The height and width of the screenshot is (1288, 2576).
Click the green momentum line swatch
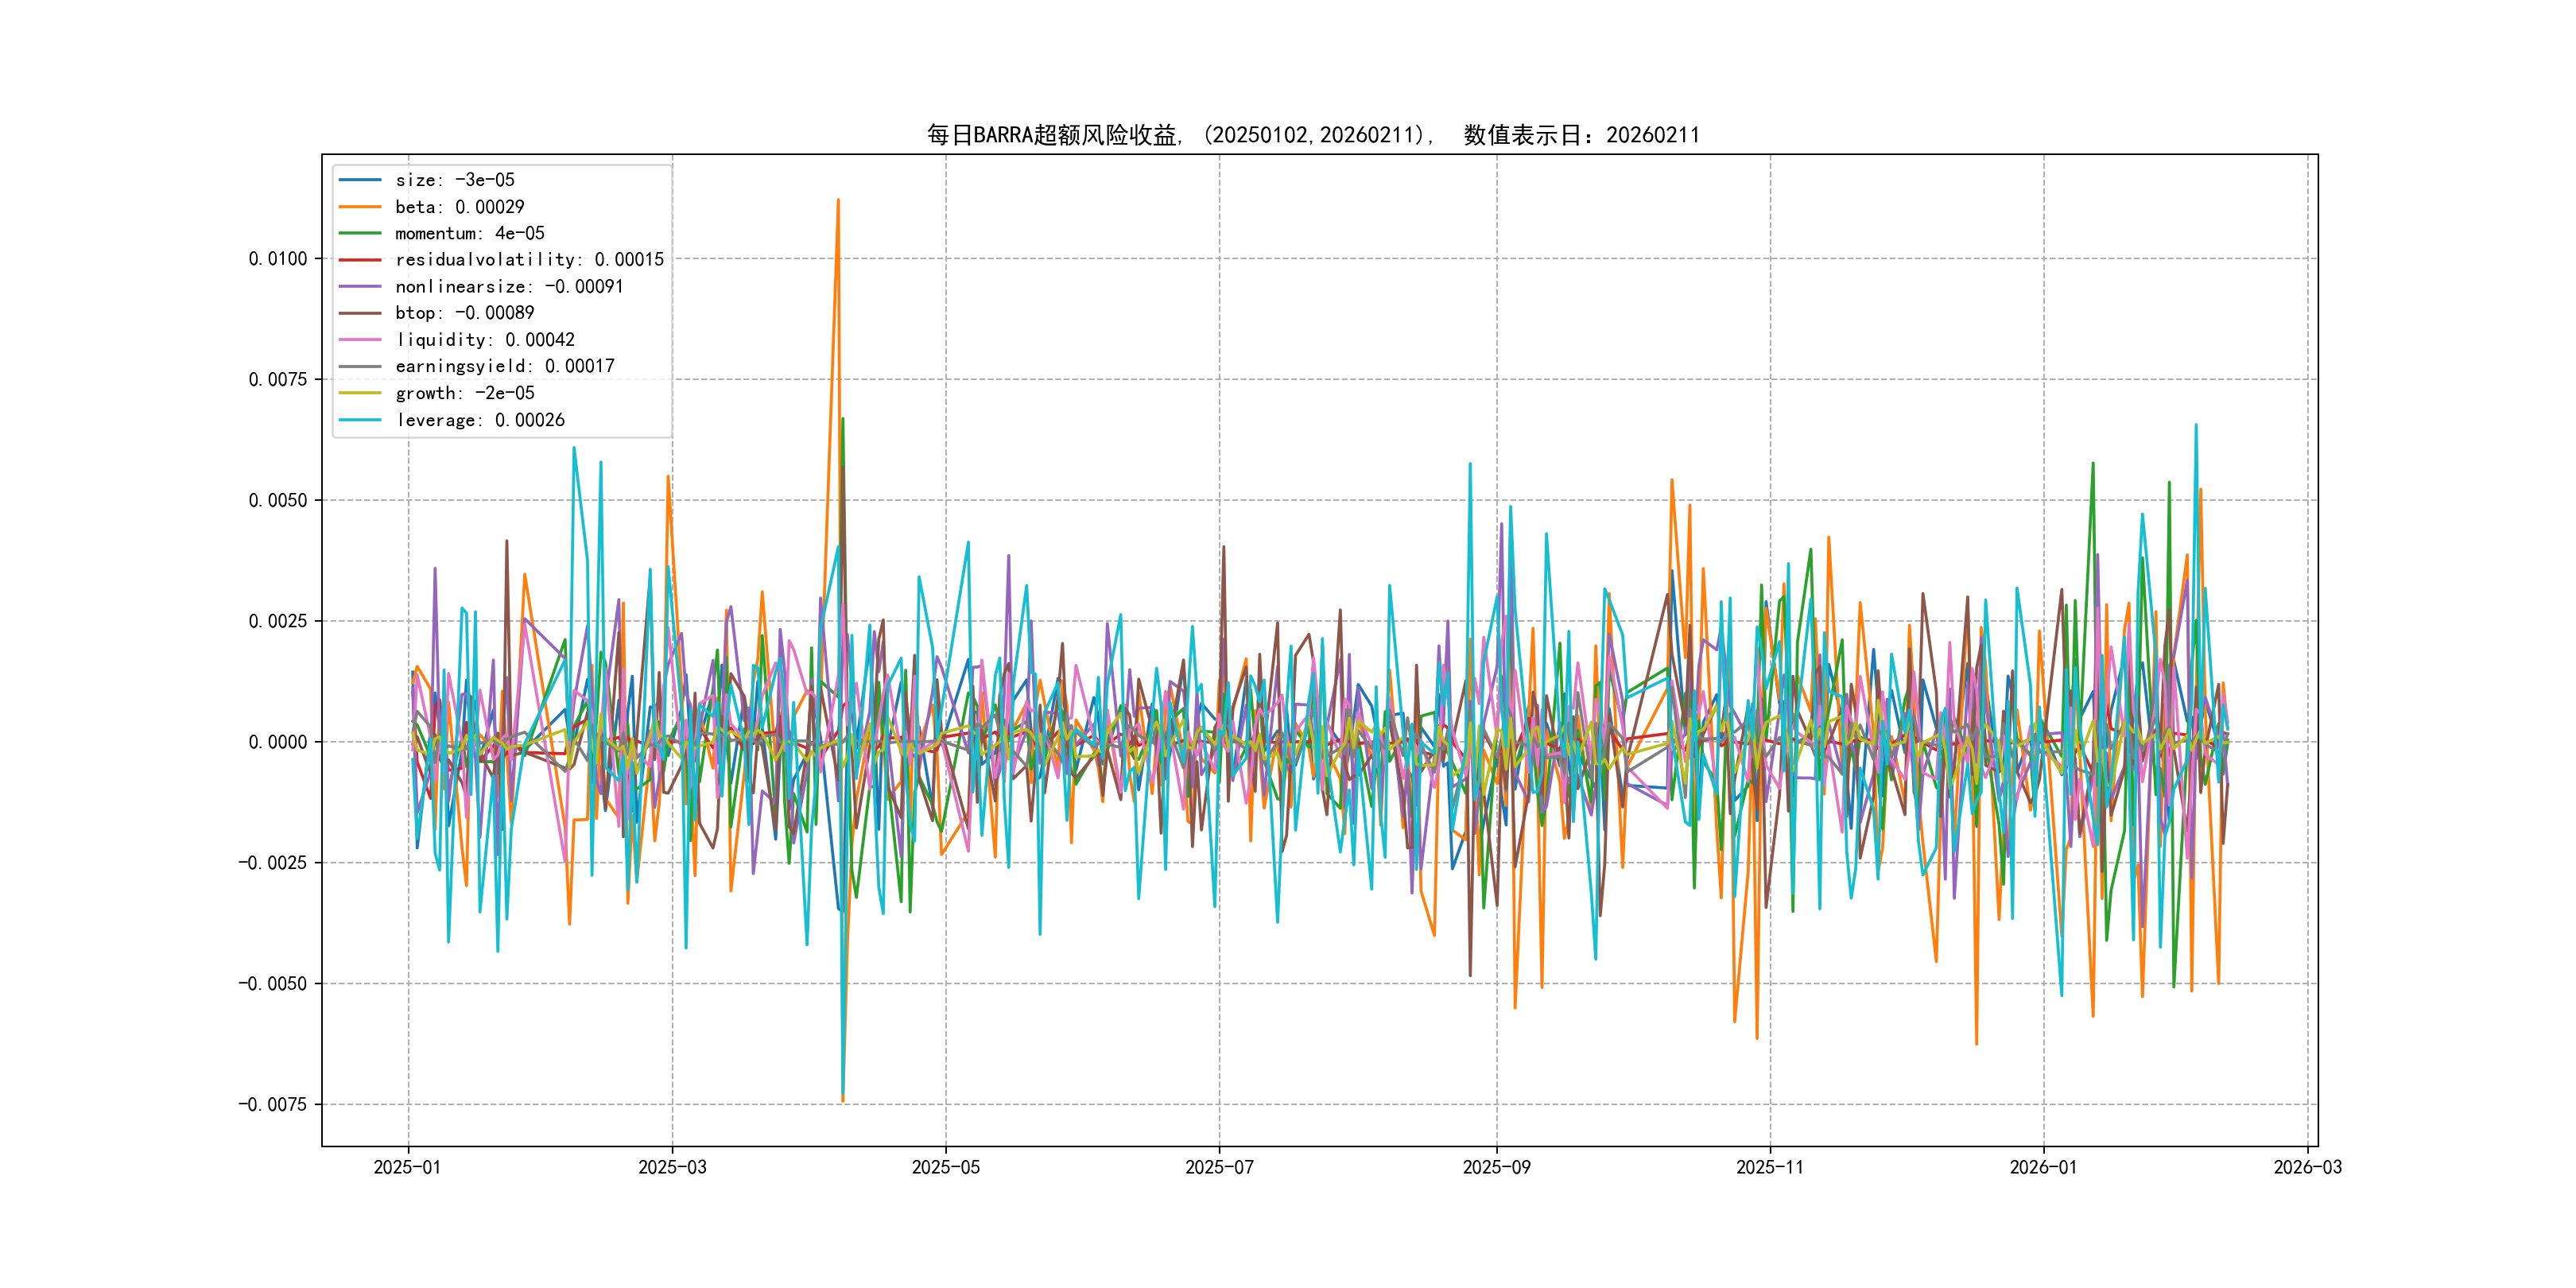coord(360,233)
